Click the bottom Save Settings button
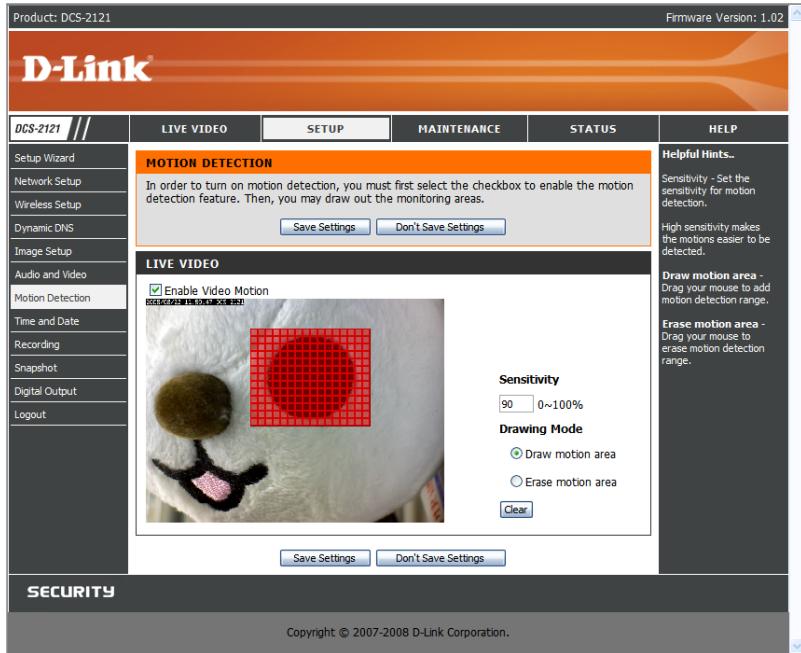801x653 pixels. tap(325, 558)
